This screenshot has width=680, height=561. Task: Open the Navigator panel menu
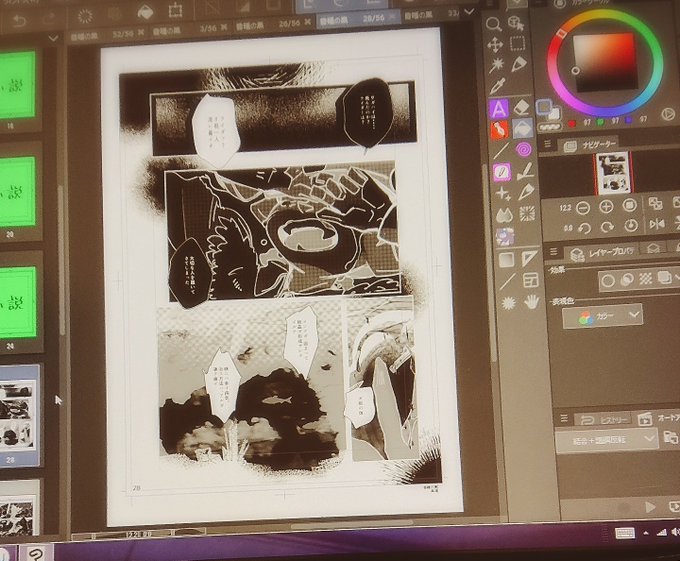pos(548,144)
